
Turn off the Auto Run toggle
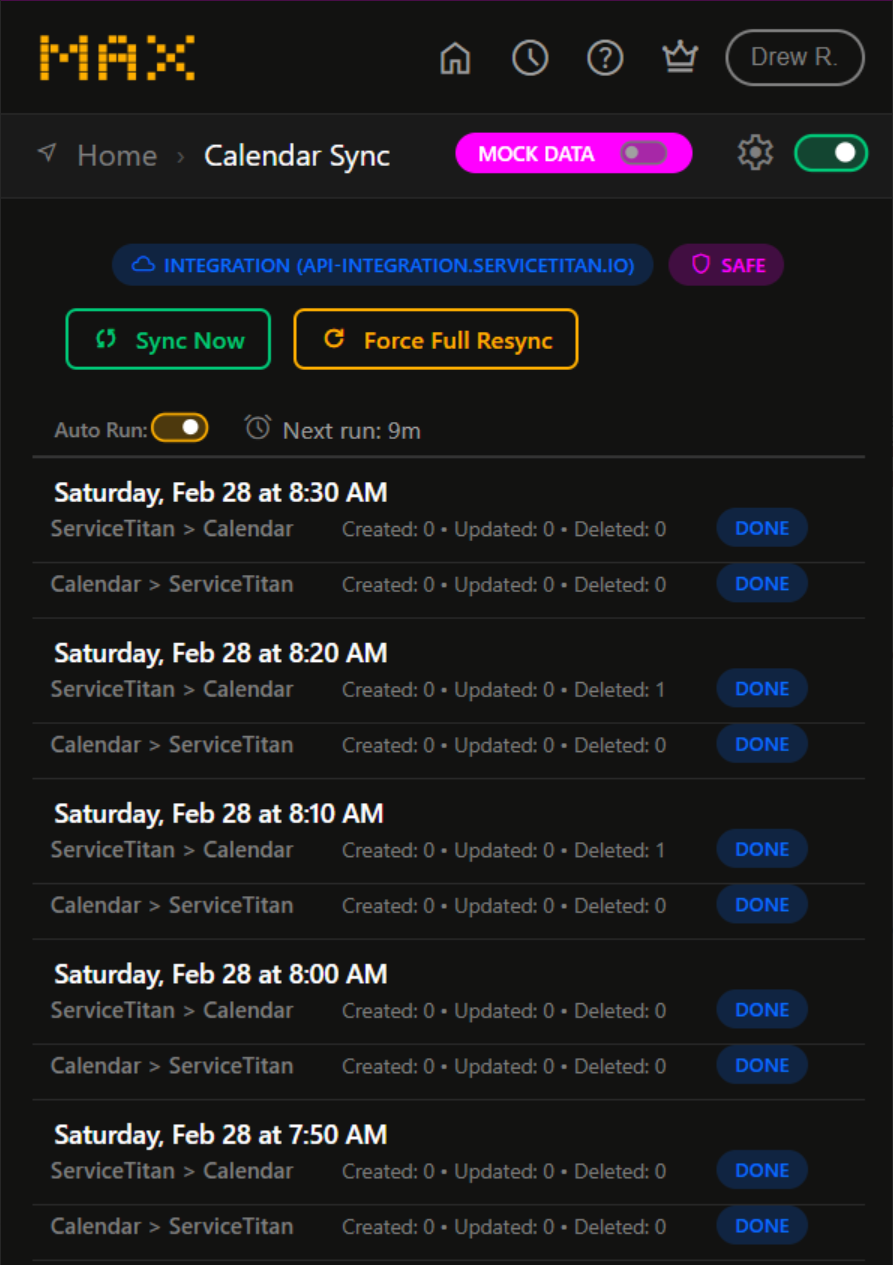[181, 427]
